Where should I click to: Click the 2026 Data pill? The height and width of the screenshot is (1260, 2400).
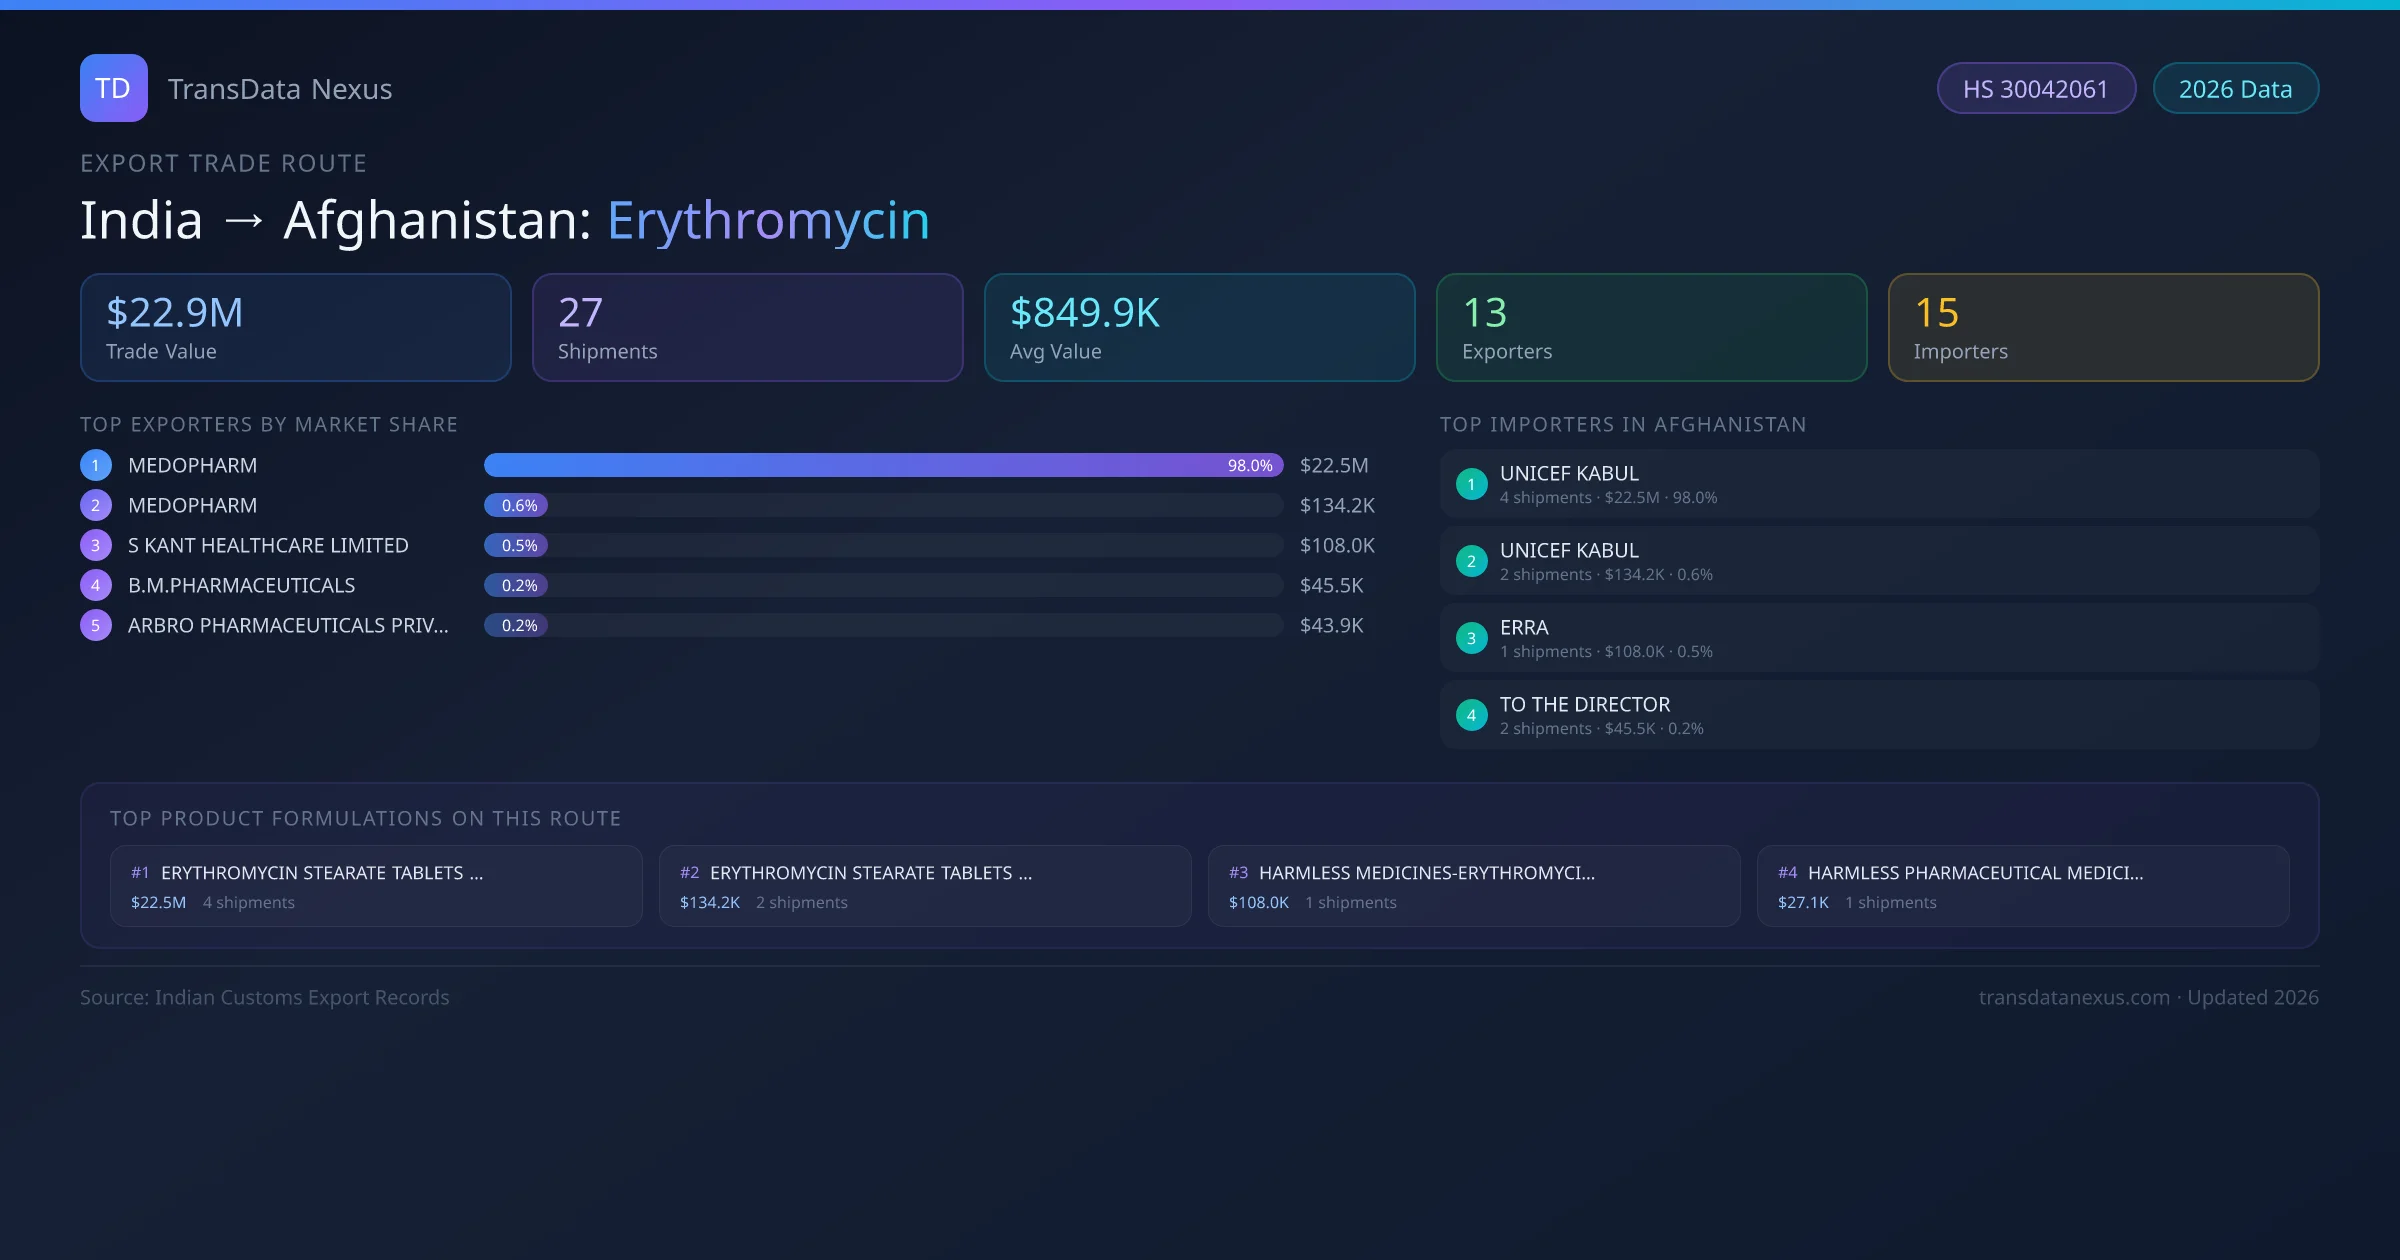point(2235,89)
